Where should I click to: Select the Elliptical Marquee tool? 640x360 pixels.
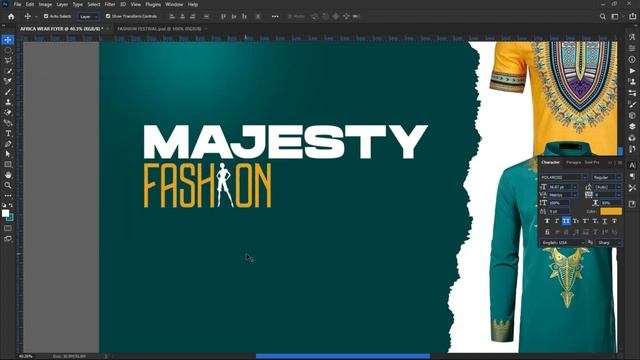click(x=8, y=50)
